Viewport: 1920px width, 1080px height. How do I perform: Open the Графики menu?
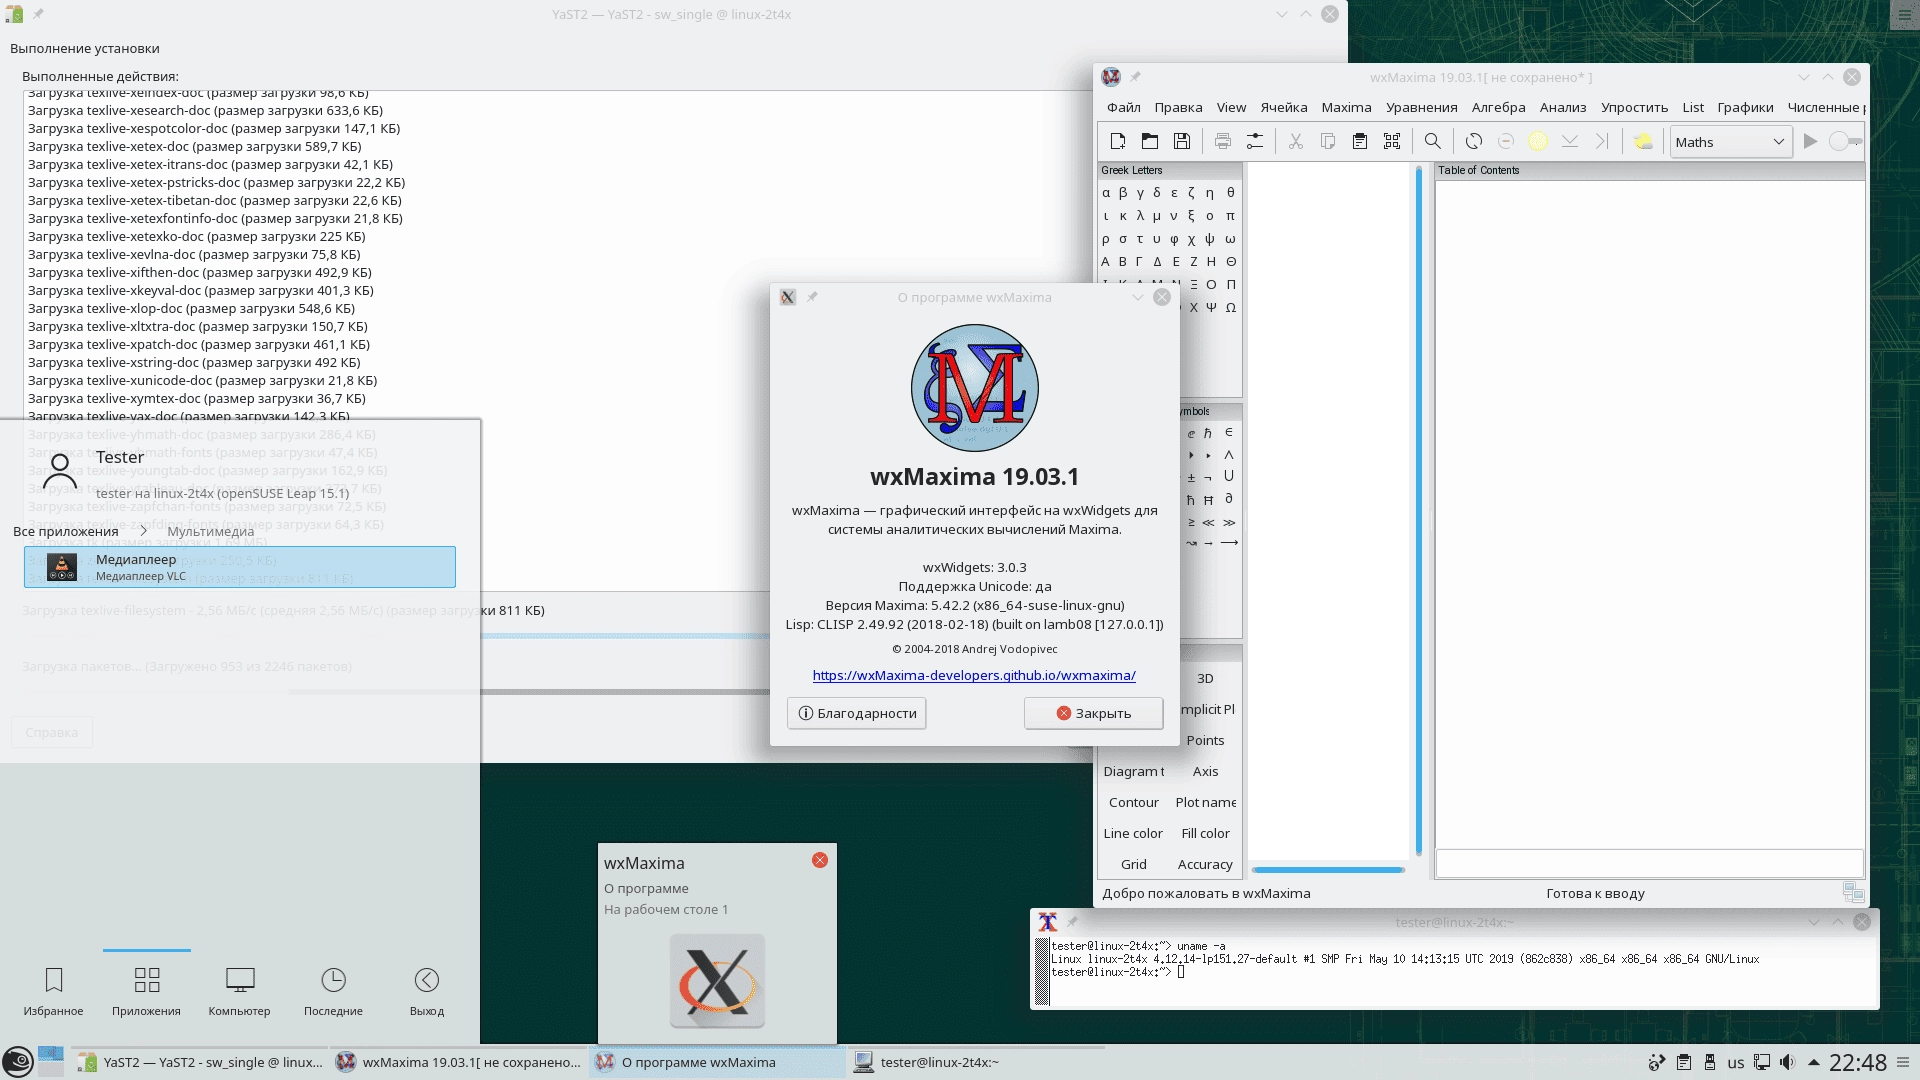[1745, 107]
